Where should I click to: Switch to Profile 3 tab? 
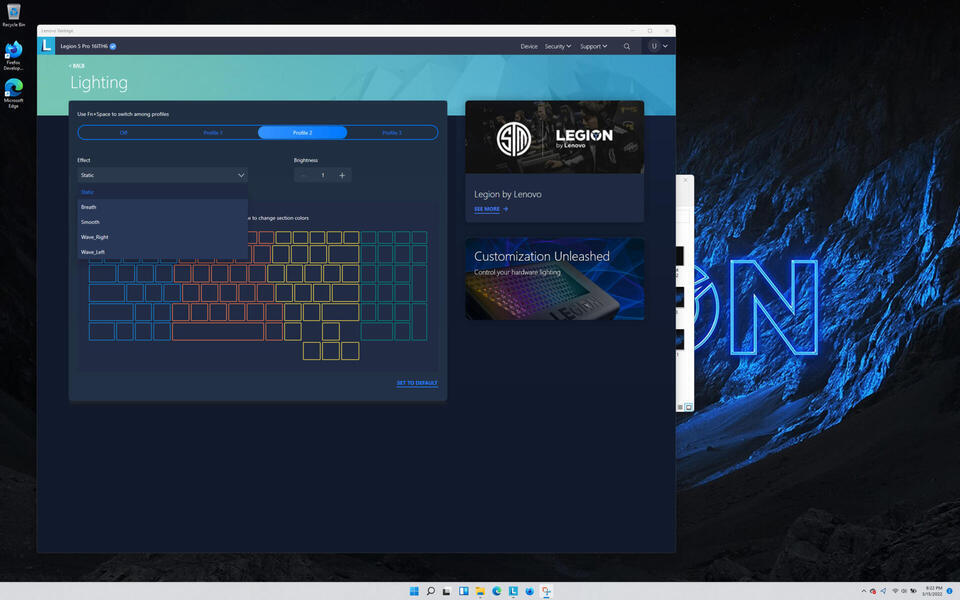(392, 133)
